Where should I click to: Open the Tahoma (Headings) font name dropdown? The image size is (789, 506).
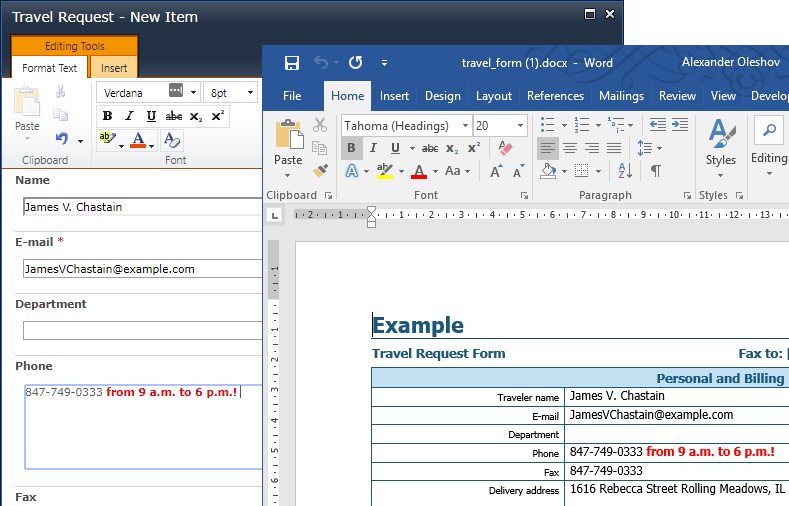pos(465,126)
